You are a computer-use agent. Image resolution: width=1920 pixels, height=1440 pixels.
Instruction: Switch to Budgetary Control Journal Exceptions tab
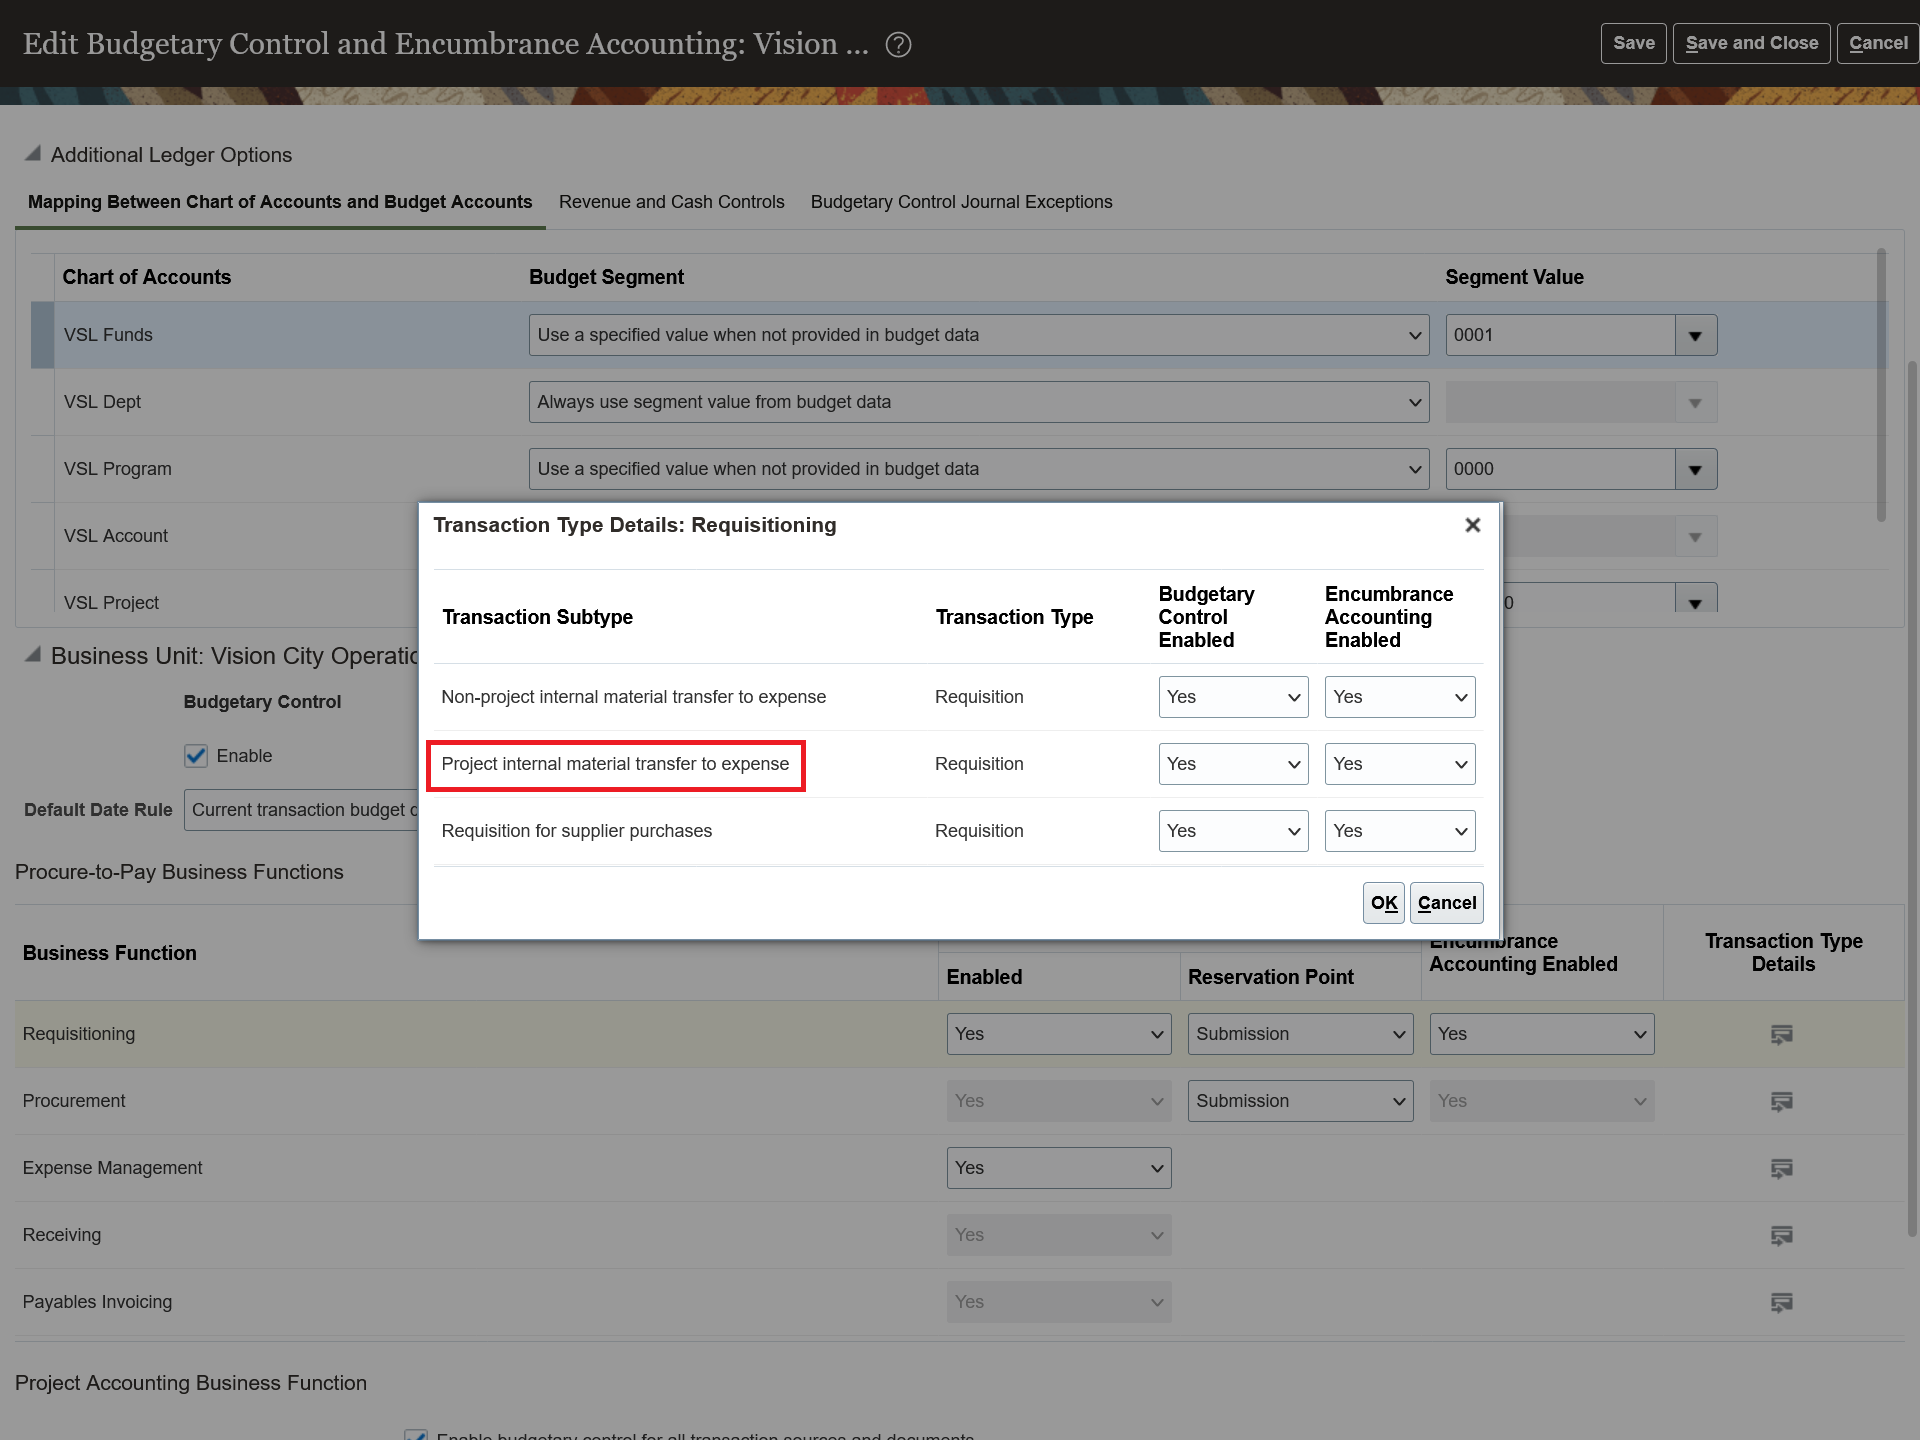pos(960,202)
